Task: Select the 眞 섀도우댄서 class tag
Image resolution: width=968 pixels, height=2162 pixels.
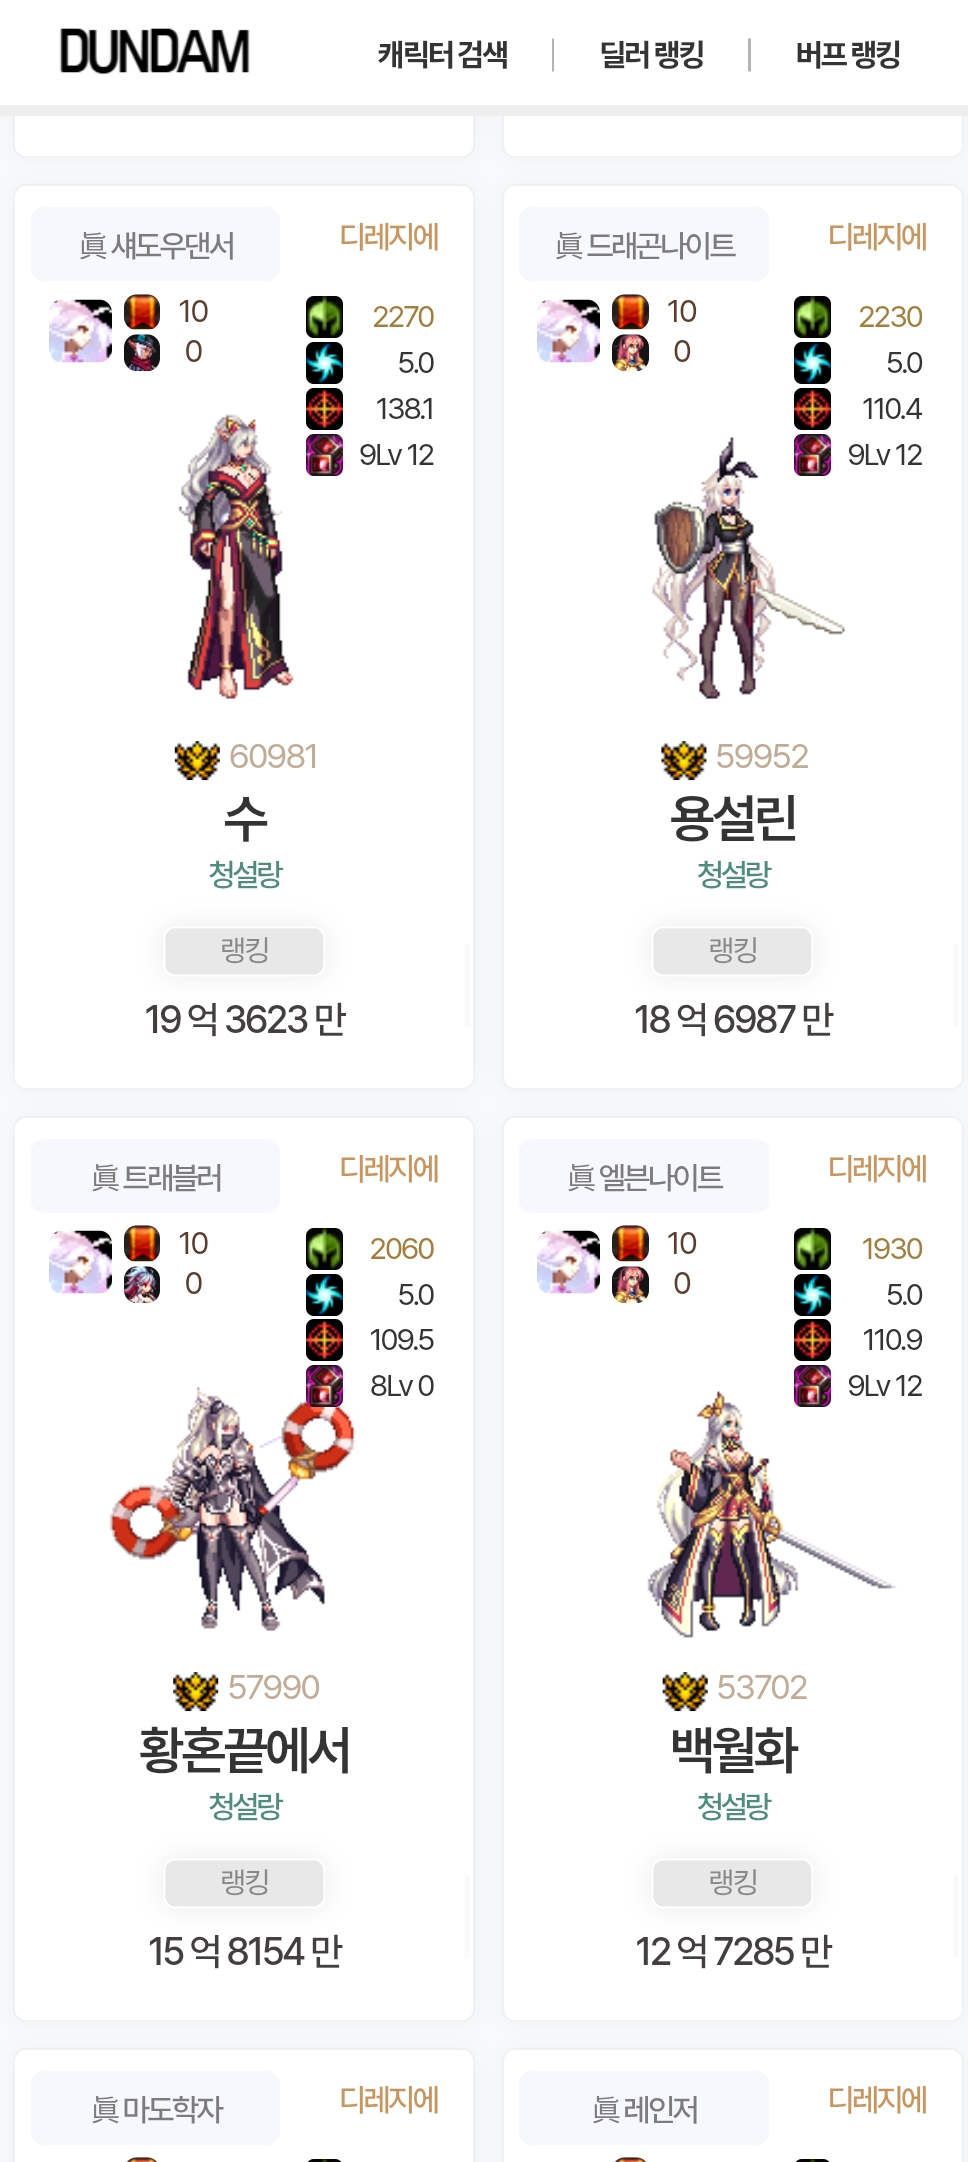Action: [x=156, y=244]
